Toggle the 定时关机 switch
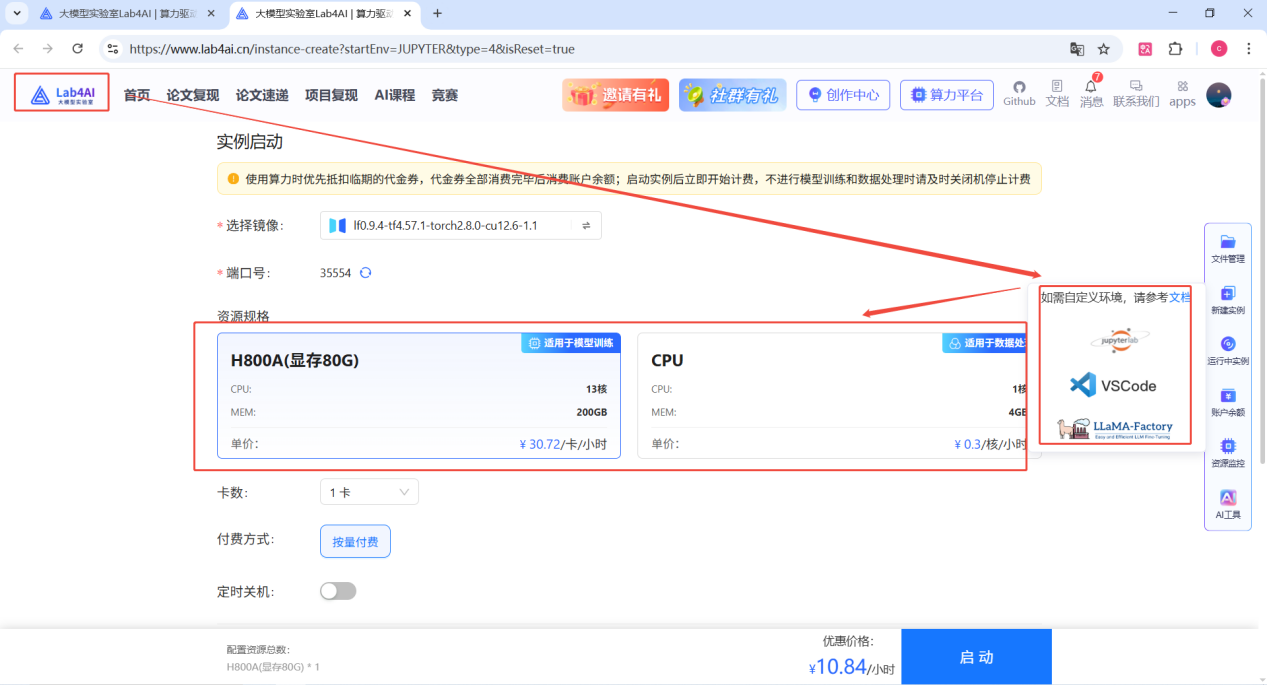The image size is (1267, 685). [338, 591]
